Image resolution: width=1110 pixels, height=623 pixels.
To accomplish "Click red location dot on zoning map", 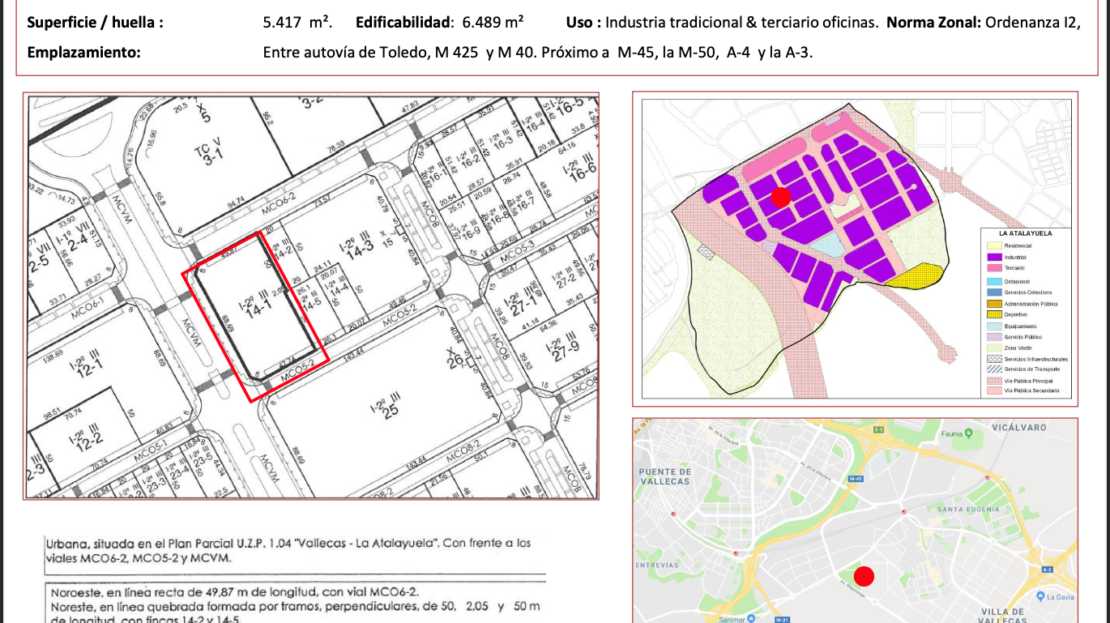I will [x=781, y=197].
